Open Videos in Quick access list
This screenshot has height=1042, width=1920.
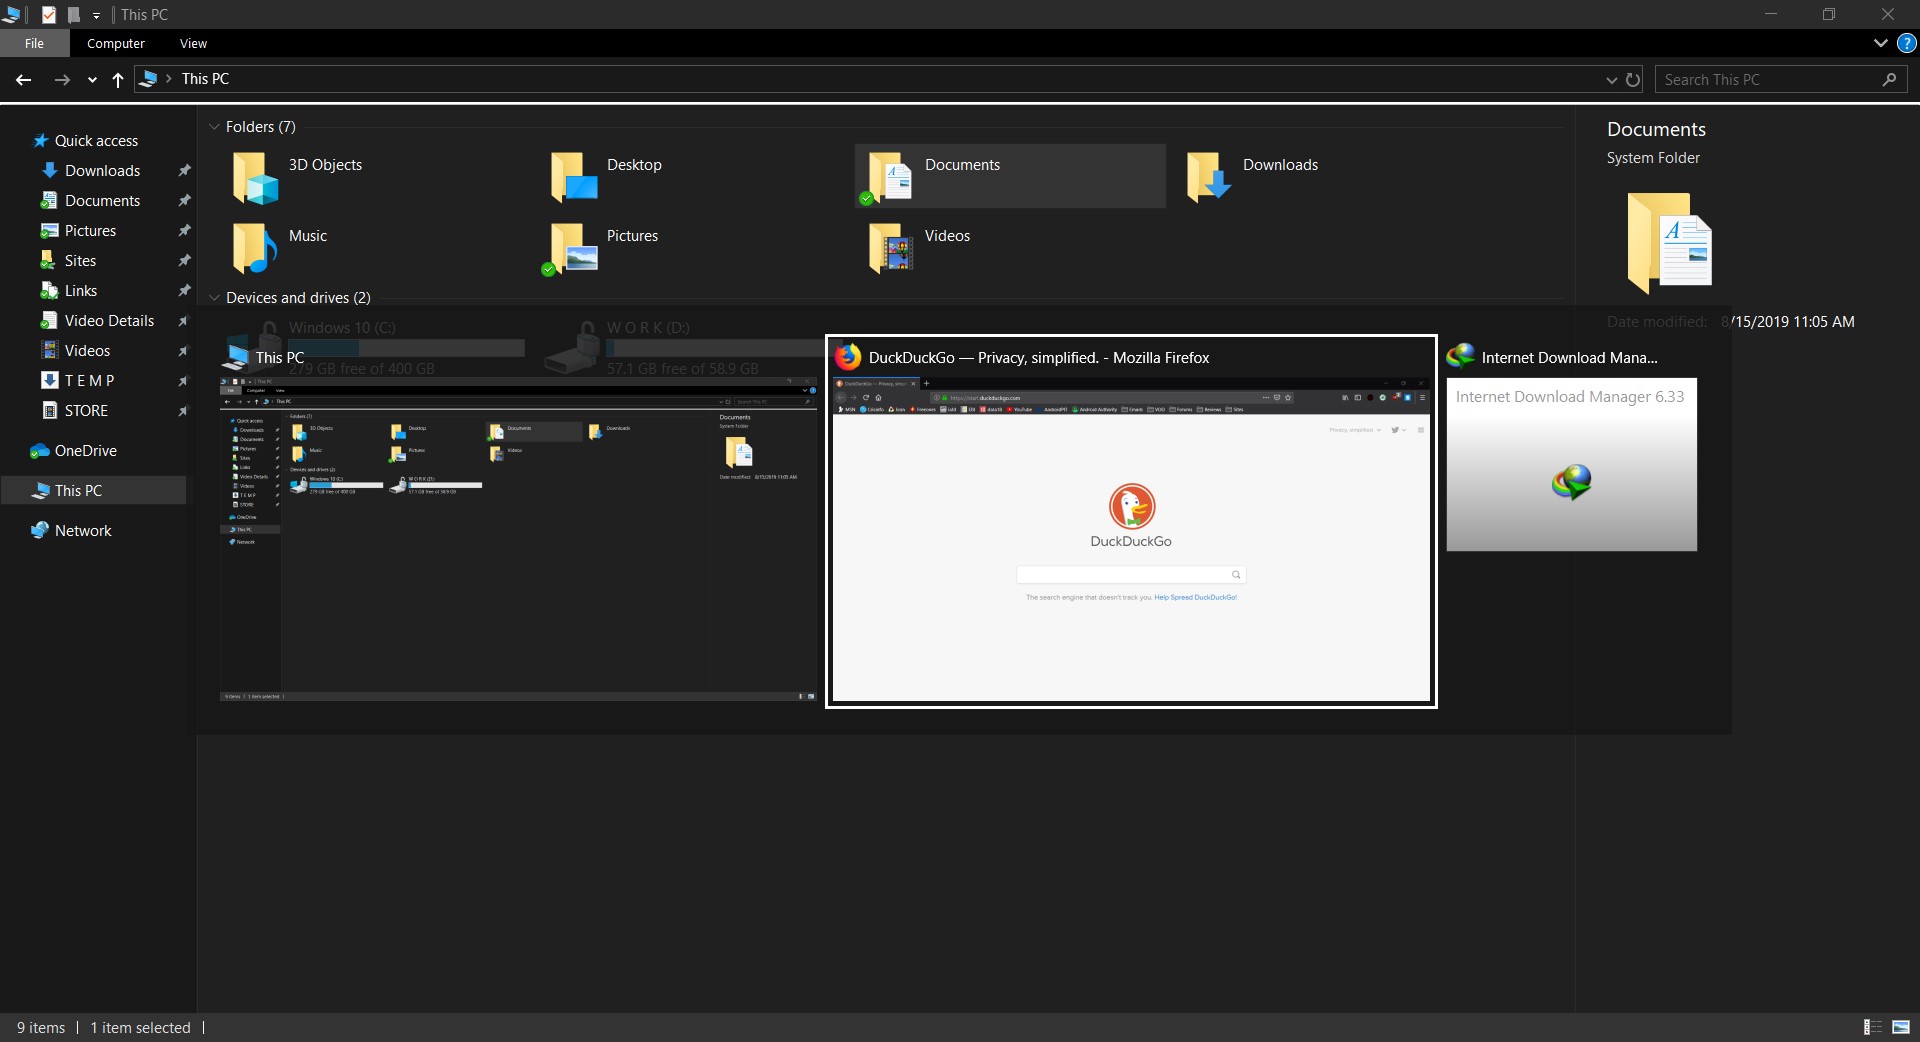coord(87,351)
